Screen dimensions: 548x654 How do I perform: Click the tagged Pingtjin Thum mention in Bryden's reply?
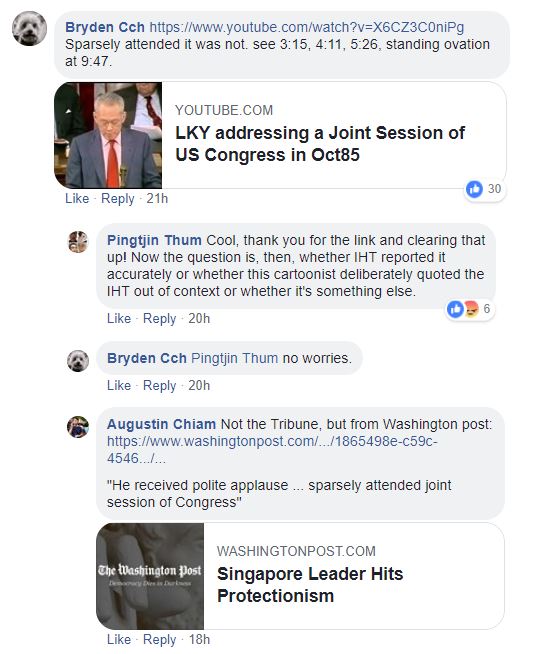coord(234,358)
